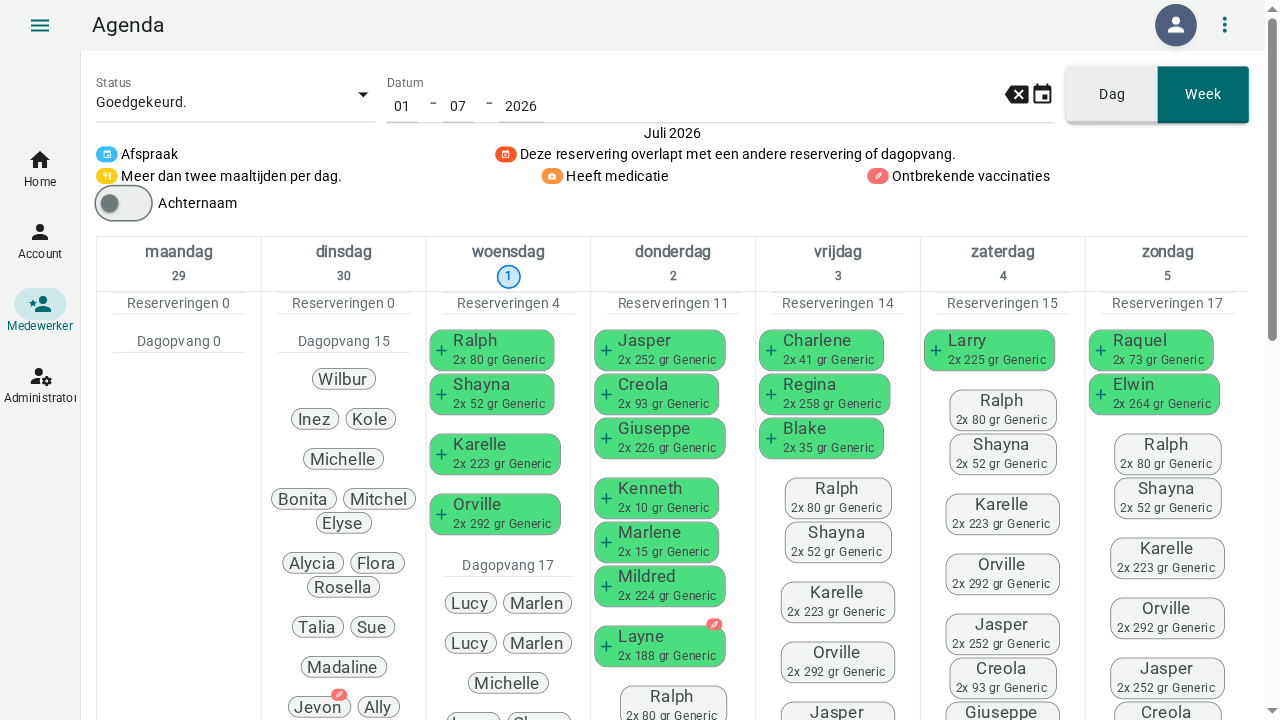Select Medewerker in the sidebar menu

(40, 313)
